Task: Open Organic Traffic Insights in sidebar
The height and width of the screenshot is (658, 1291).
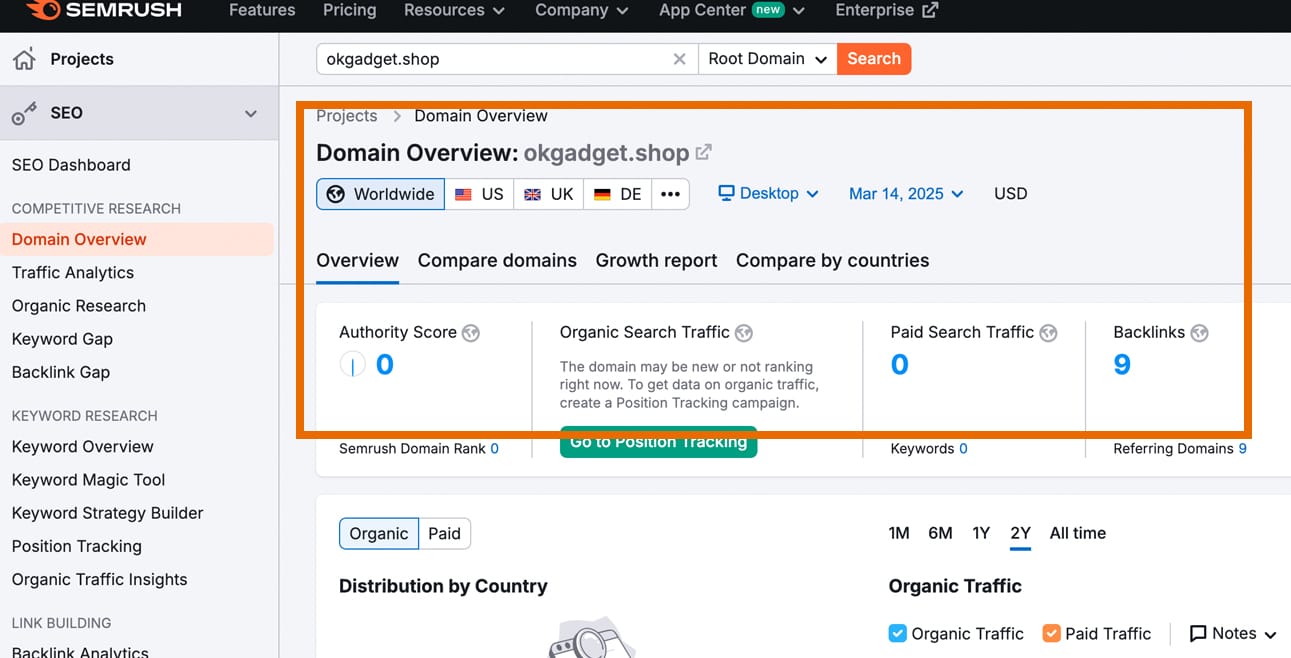Action: tap(100, 579)
